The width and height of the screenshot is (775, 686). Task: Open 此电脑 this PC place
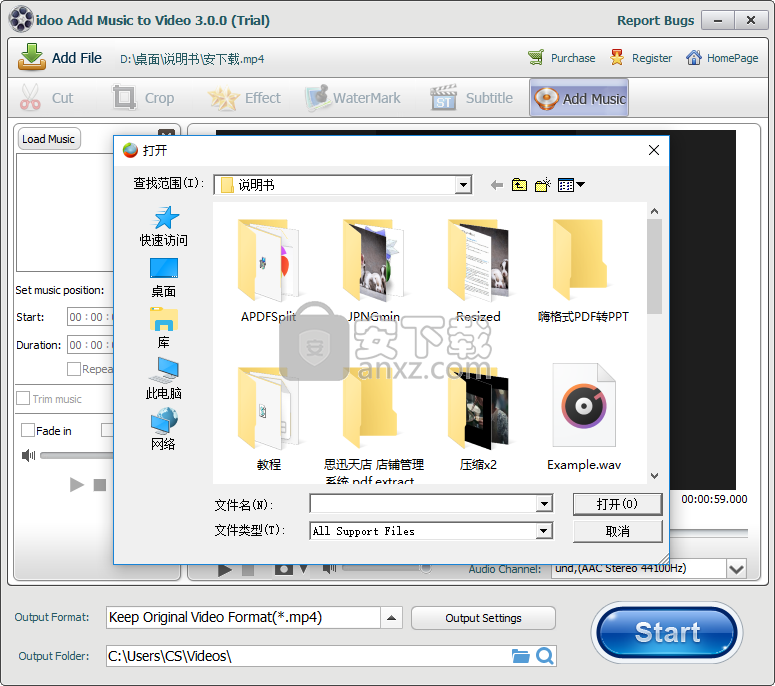[164, 379]
